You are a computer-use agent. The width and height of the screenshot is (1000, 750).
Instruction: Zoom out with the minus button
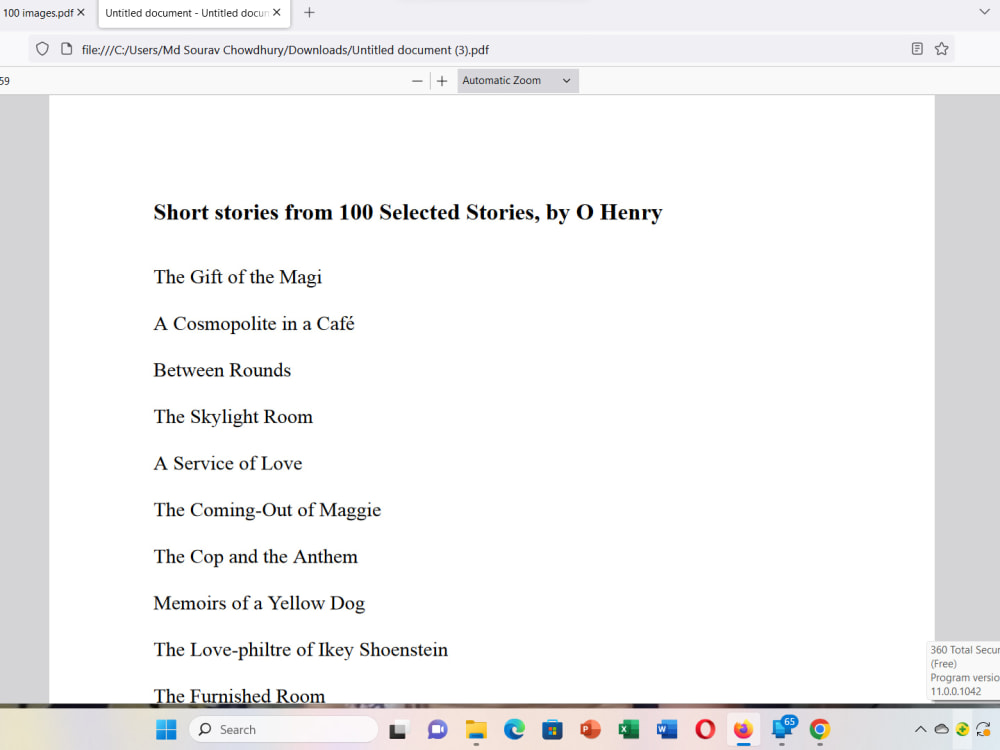point(417,81)
